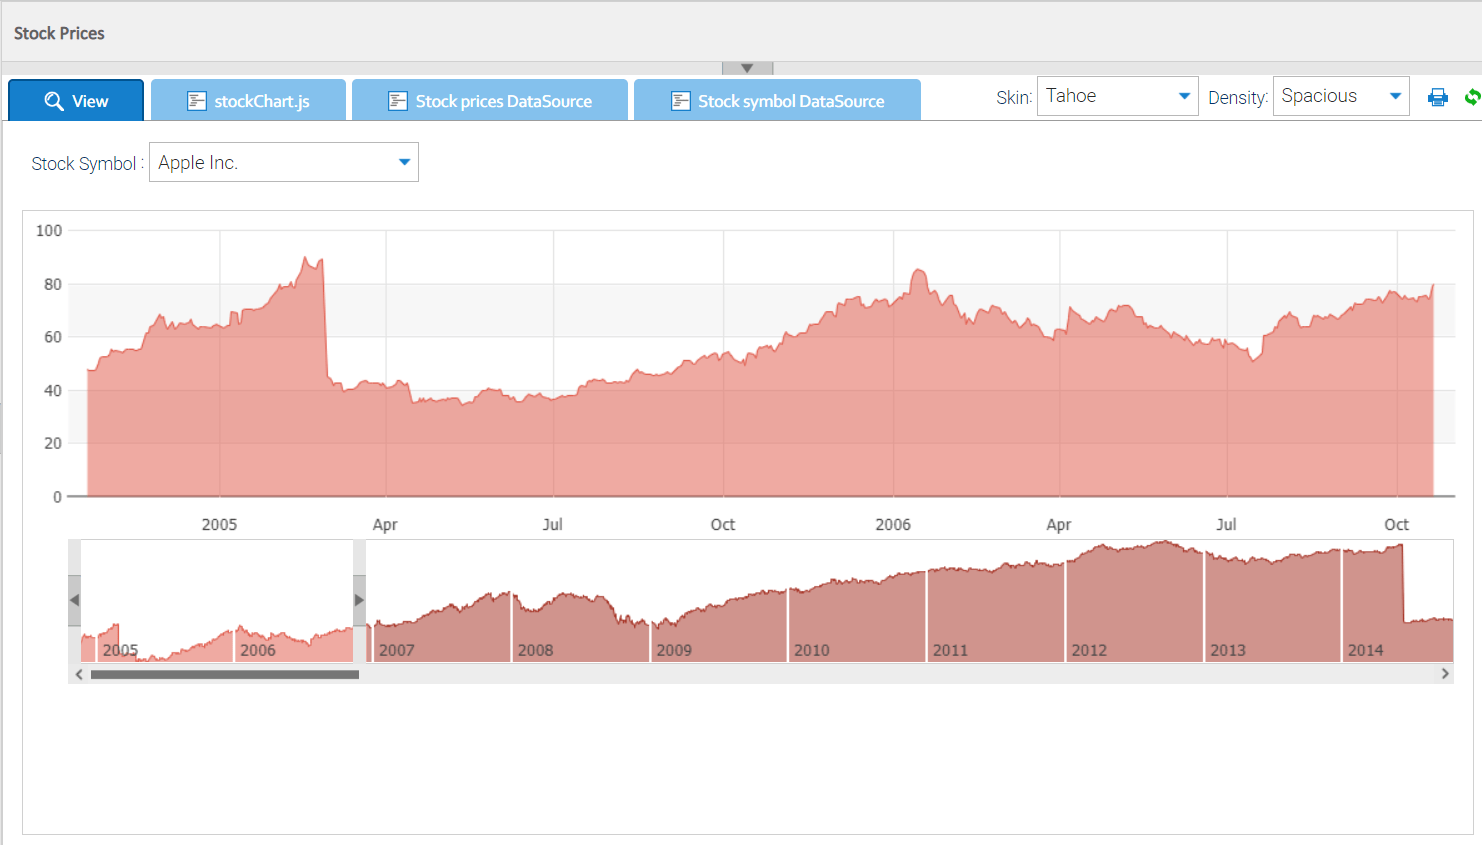Open the View tab
Image resolution: width=1482 pixels, height=845 pixels.
click(x=76, y=101)
